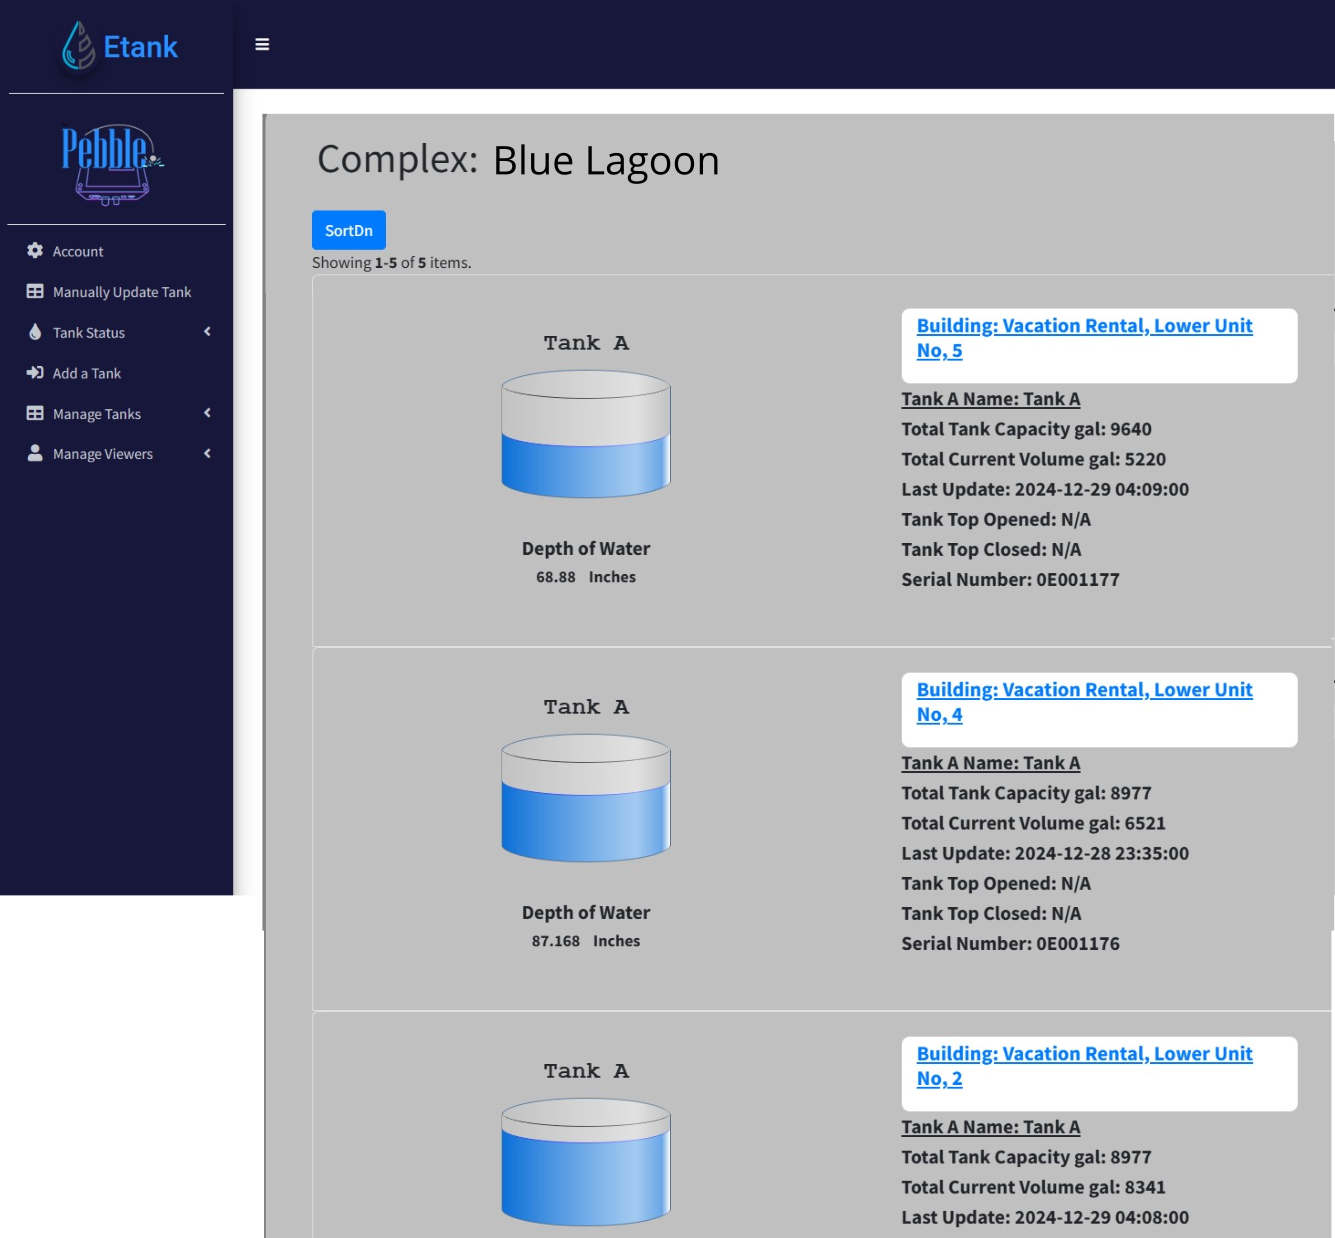Open Building Vacation Rental Lower Unit No, 2 link
1335x1238 pixels.
(x=1084, y=1066)
